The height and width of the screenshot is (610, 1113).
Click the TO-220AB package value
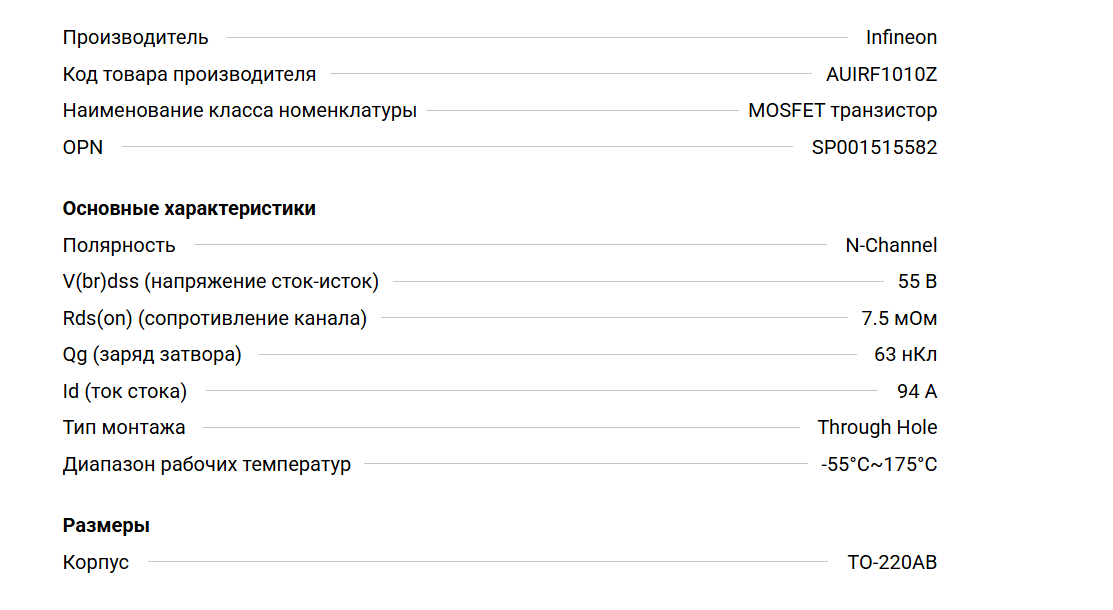click(892, 563)
